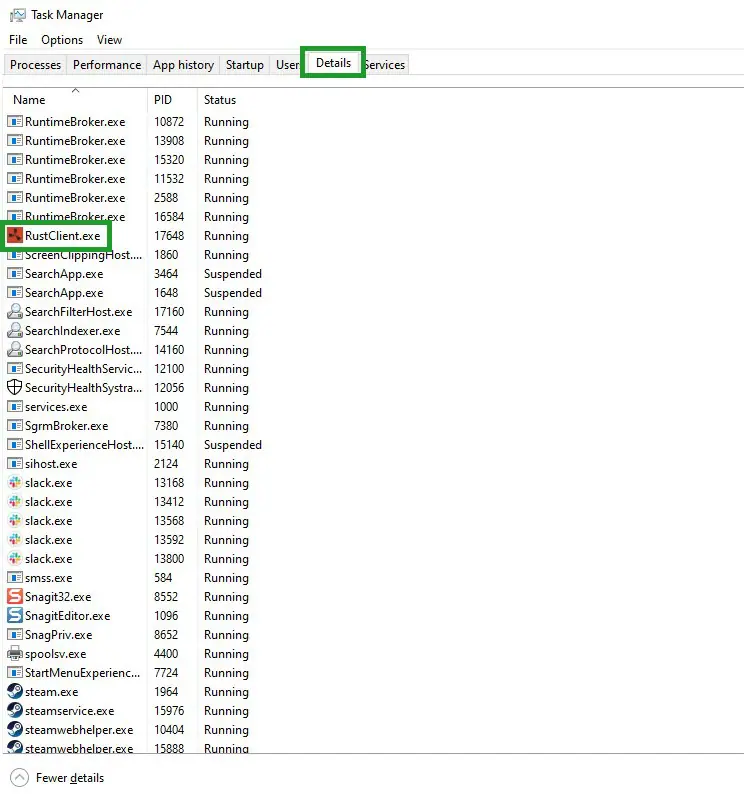Select RuntimeBroker.exe with PID 11532
Screen dimensions: 744x794
[75, 179]
